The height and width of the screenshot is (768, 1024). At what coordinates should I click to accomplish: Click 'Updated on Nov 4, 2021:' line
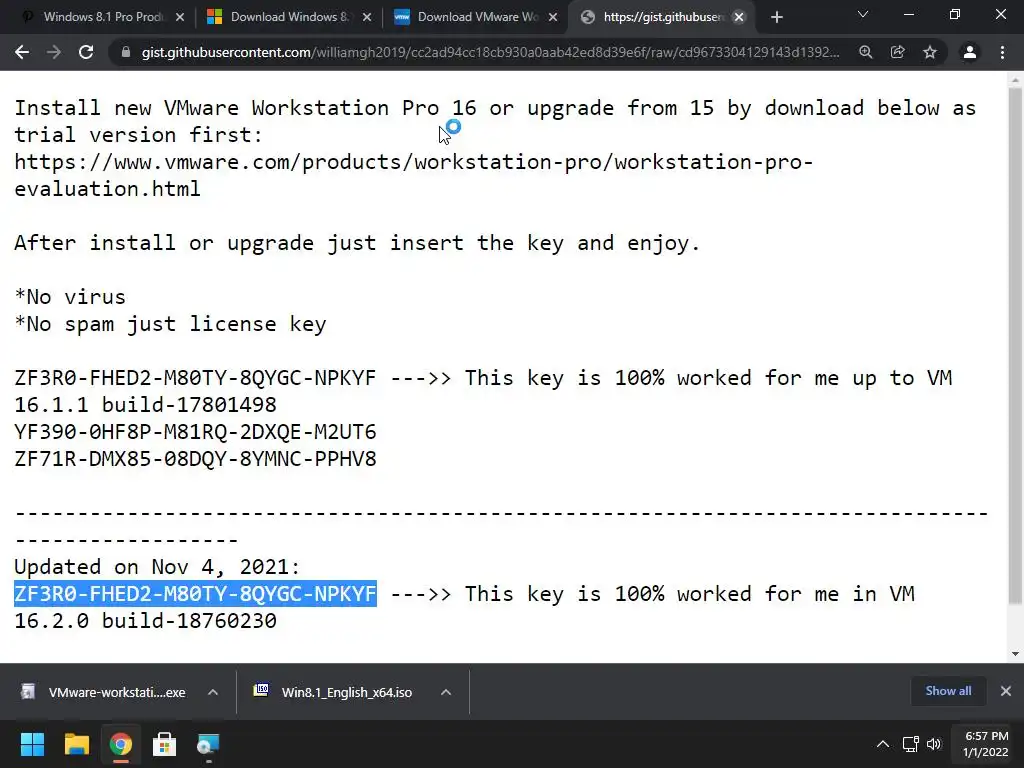click(157, 567)
